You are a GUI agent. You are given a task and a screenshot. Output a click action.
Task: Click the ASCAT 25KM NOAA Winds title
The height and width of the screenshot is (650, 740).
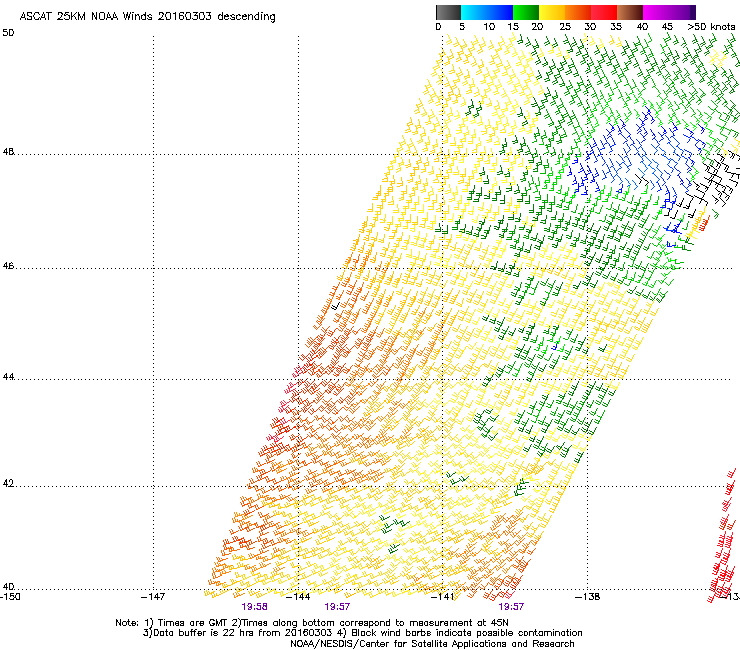(147, 16)
